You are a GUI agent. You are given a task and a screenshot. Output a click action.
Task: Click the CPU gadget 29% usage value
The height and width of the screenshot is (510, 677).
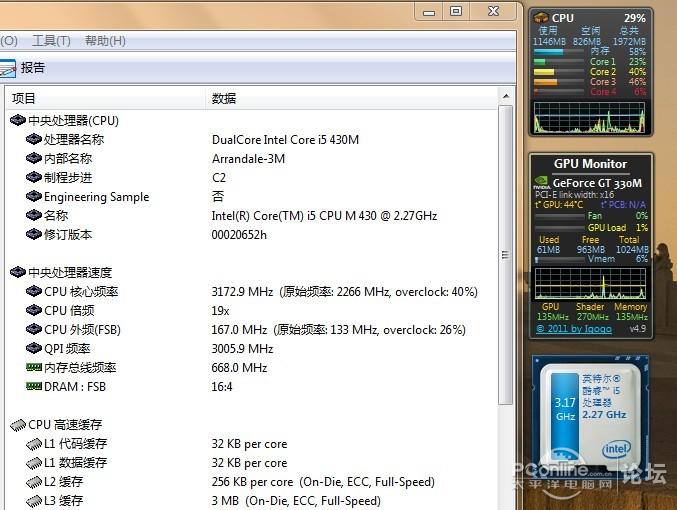click(x=634, y=18)
